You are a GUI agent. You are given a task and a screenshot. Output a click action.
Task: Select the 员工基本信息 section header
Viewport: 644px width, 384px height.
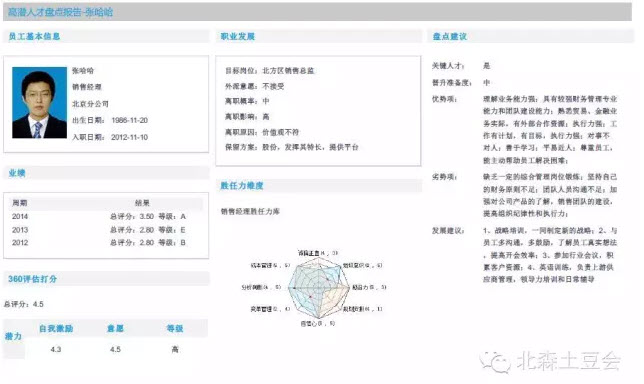point(34,37)
